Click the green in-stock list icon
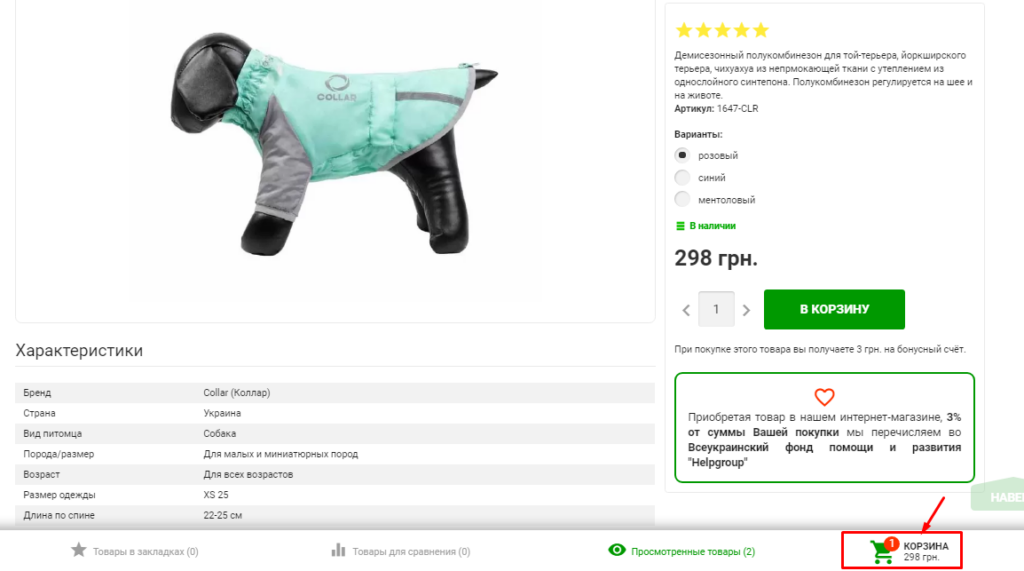 [x=681, y=226]
